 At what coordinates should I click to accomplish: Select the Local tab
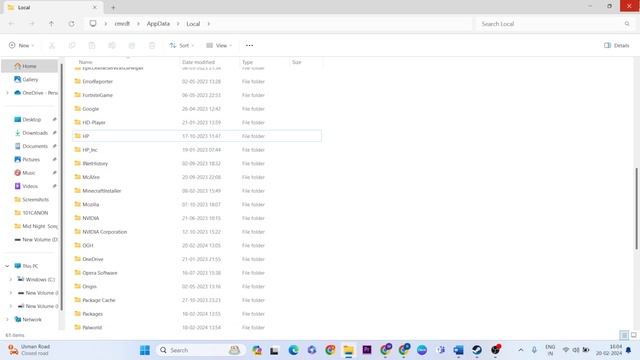click(x=52, y=7)
